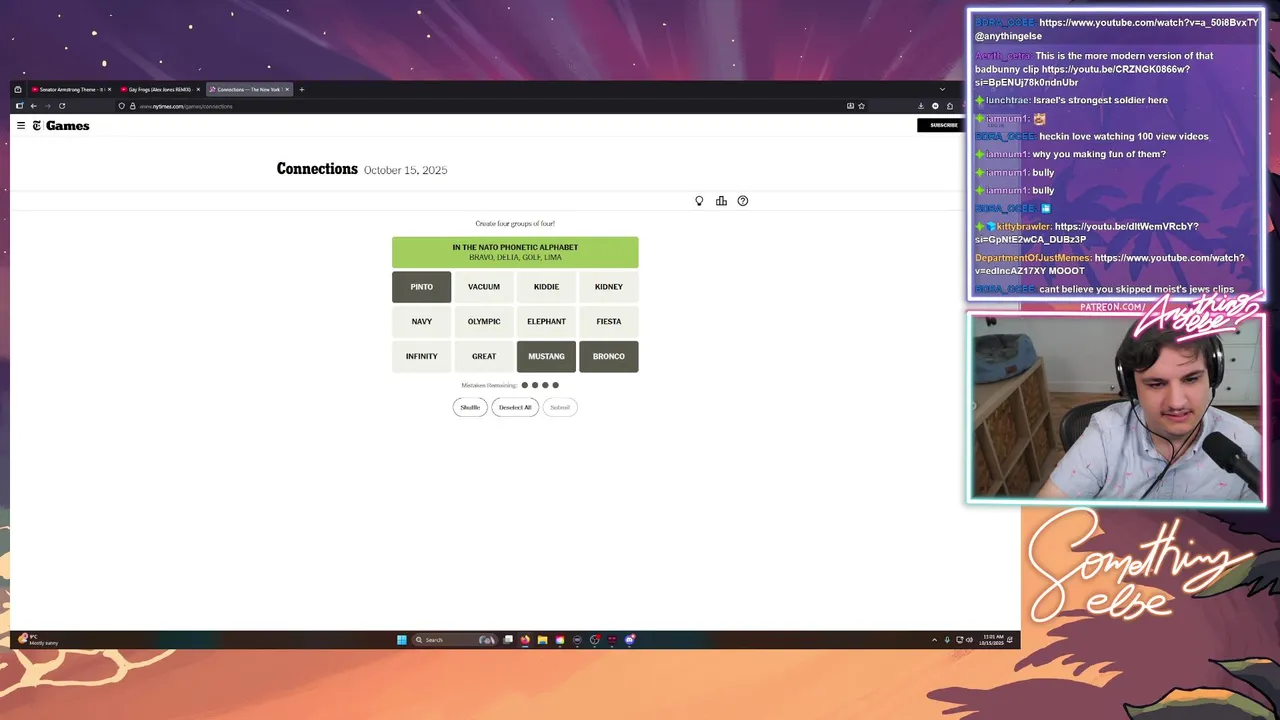Select the INFINITY tile
Screen dimensions: 1280x720
pyautogui.click(x=421, y=356)
